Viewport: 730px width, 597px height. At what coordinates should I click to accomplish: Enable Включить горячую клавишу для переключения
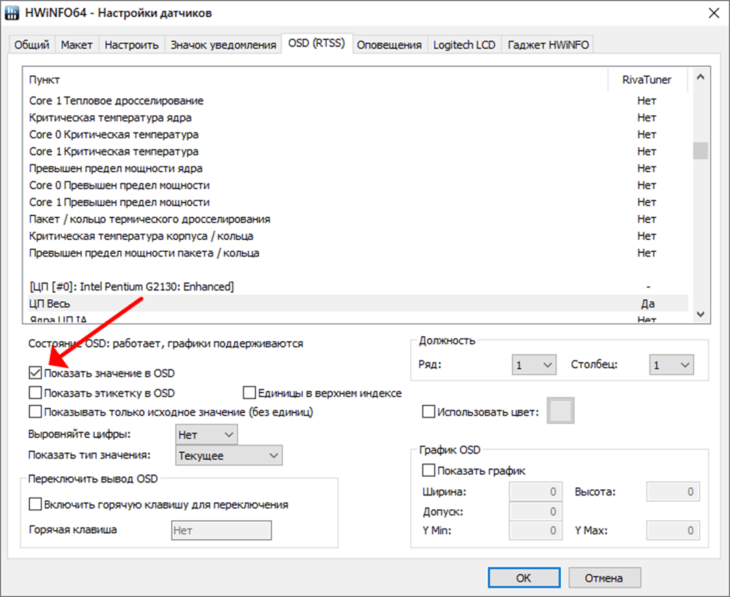tap(35, 504)
